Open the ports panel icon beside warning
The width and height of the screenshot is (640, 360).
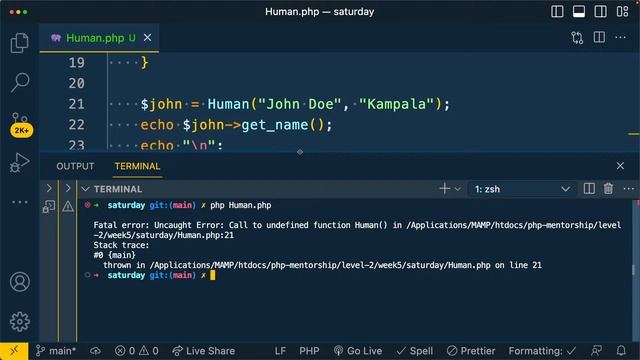(x=49, y=207)
